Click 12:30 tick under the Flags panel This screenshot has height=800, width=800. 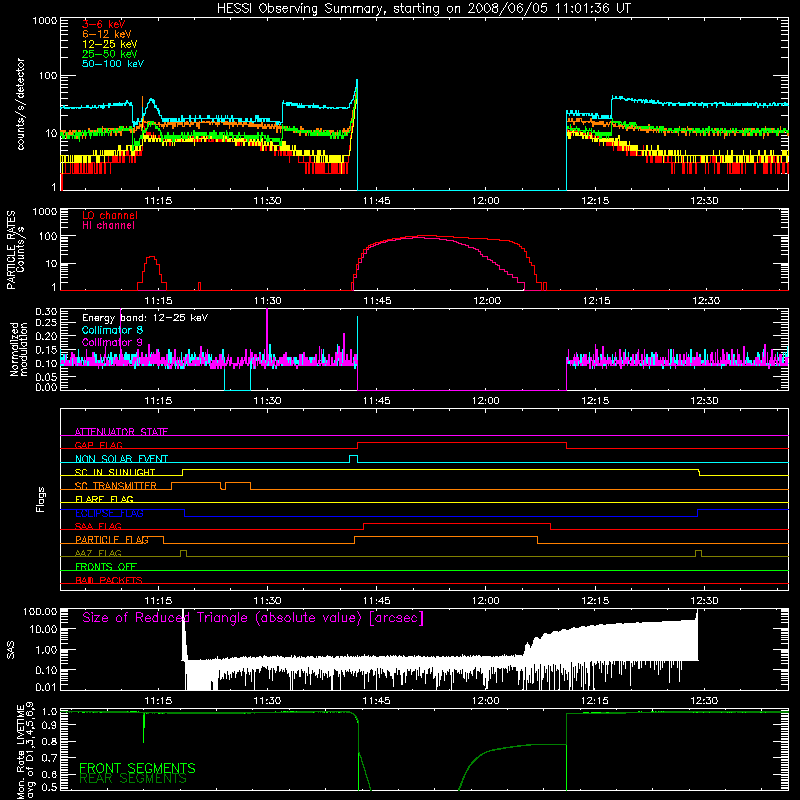pos(704,601)
